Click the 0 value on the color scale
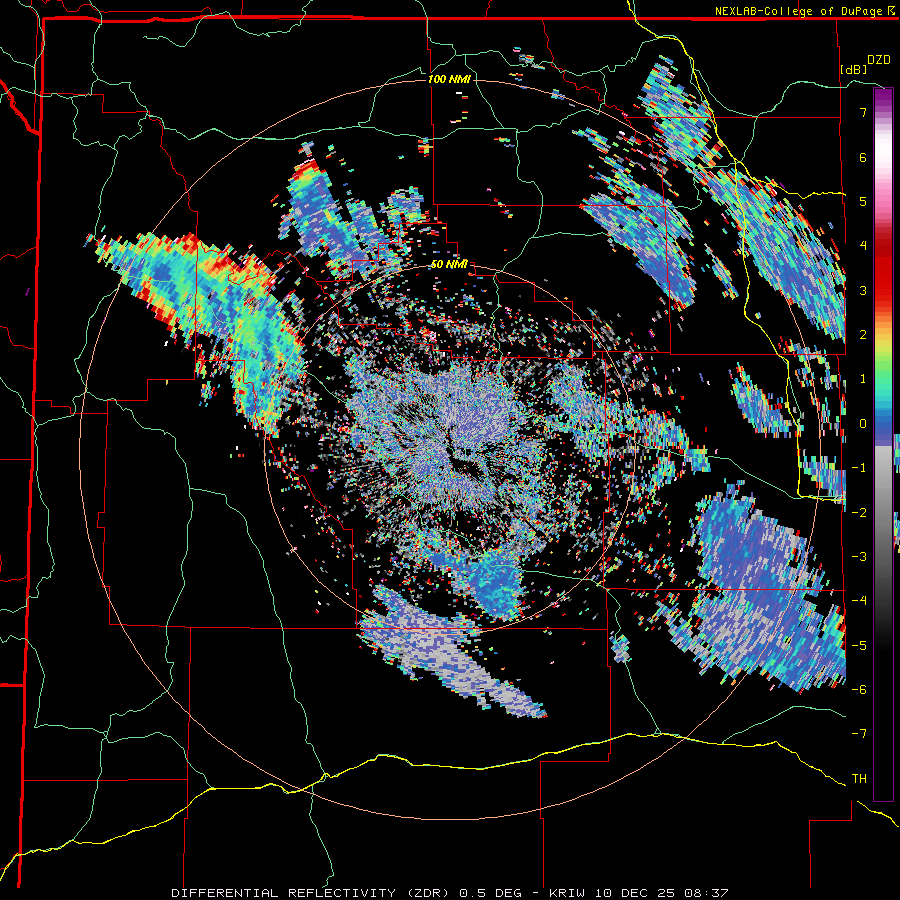900x900 pixels. tap(863, 424)
